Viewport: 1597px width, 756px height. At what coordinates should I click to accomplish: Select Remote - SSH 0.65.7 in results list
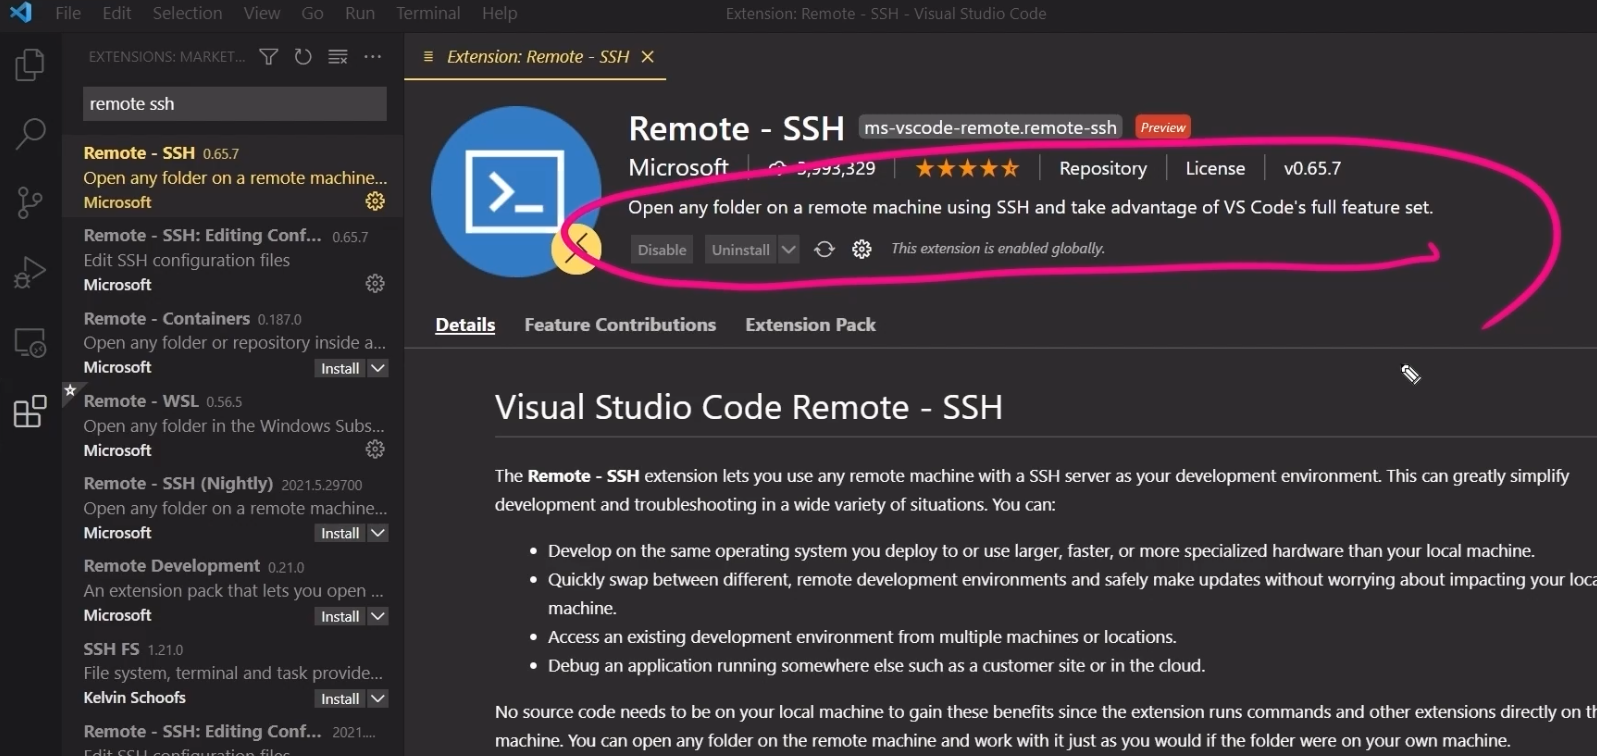233,177
